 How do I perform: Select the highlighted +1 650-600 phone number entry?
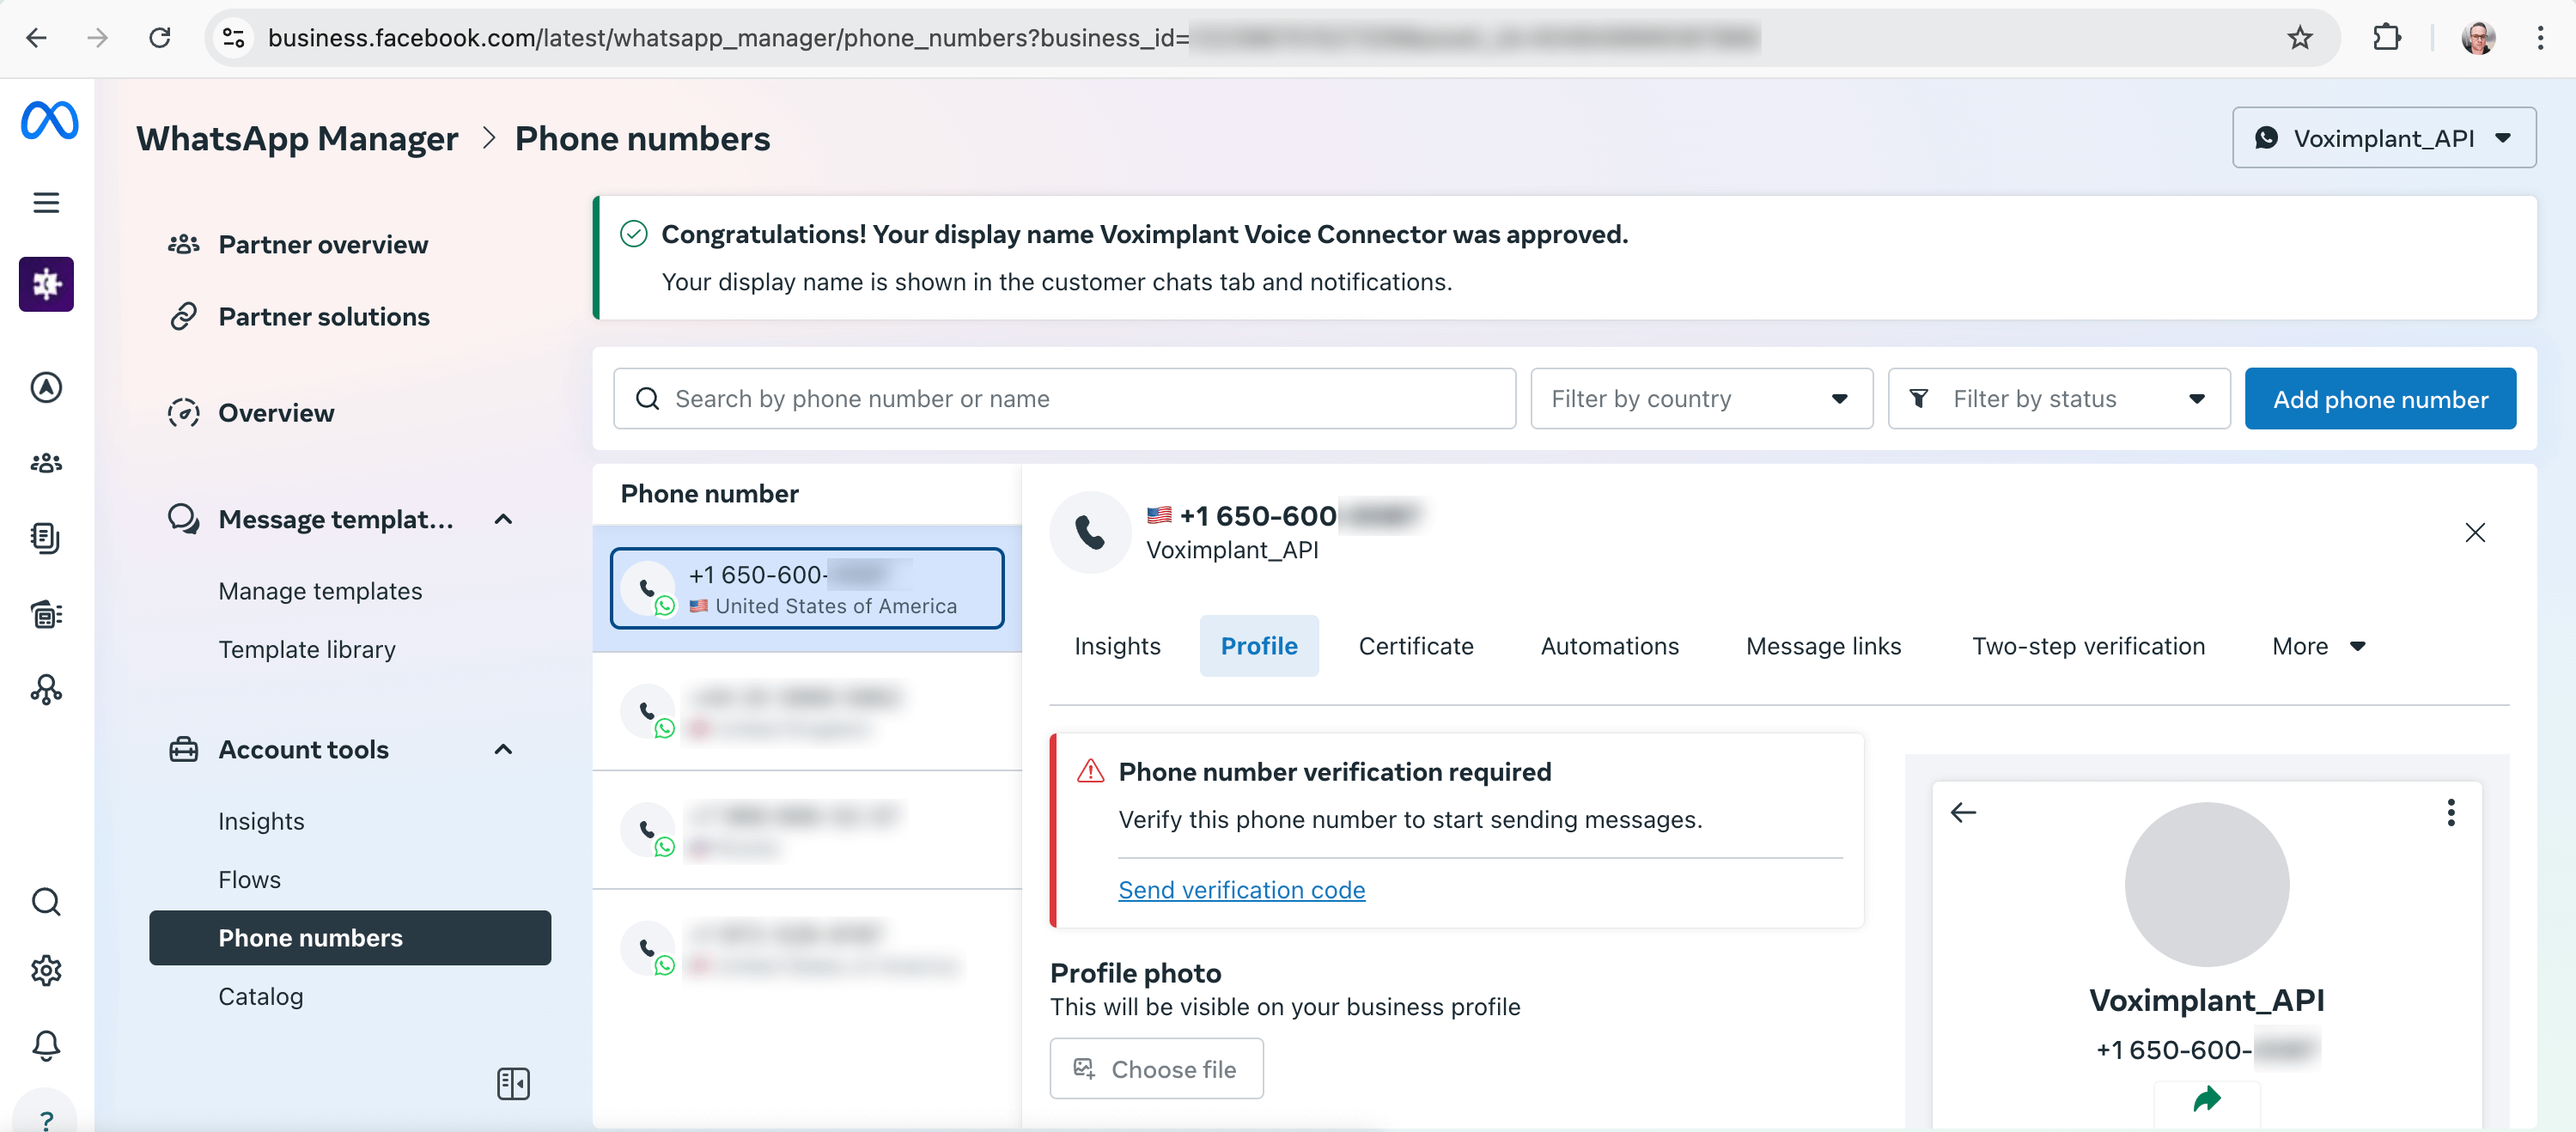(806, 588)
